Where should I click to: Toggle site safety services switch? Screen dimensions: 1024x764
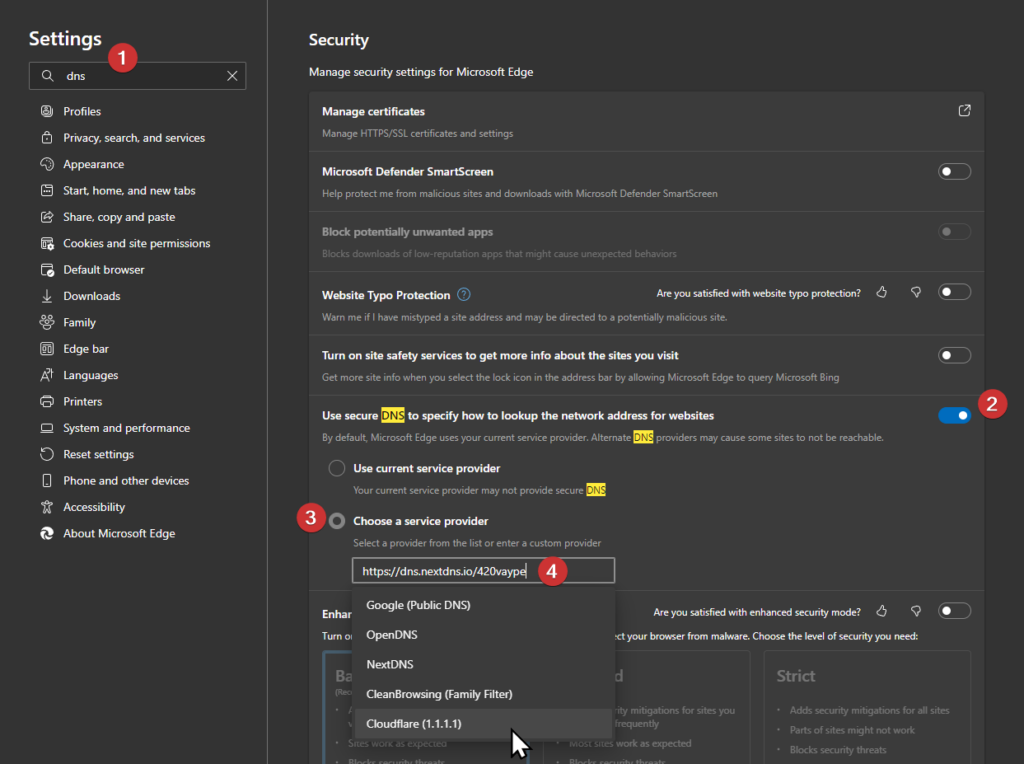[954, 355]
